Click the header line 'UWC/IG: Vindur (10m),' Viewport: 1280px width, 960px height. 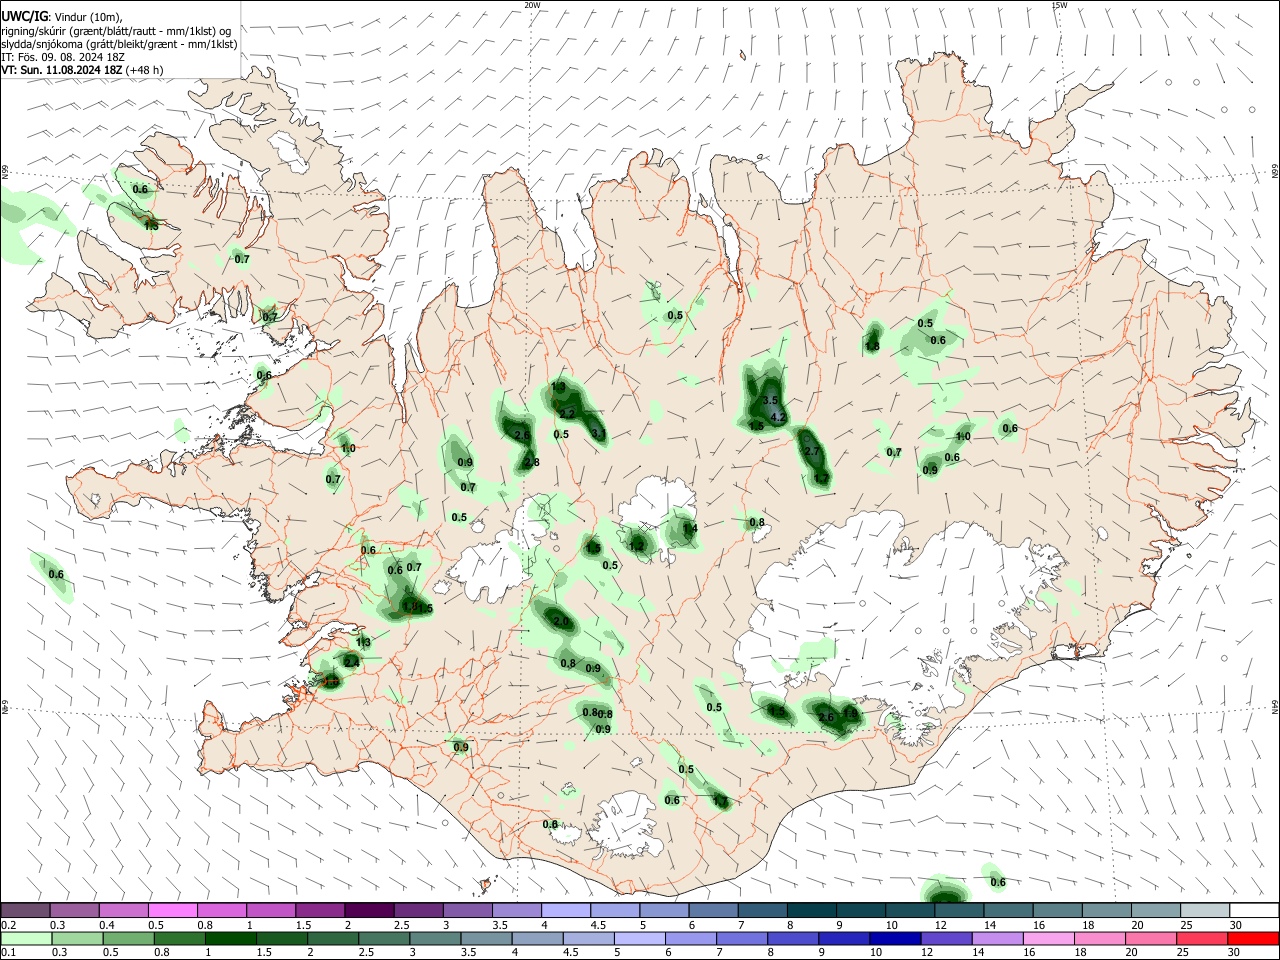(x=61, y=17)
